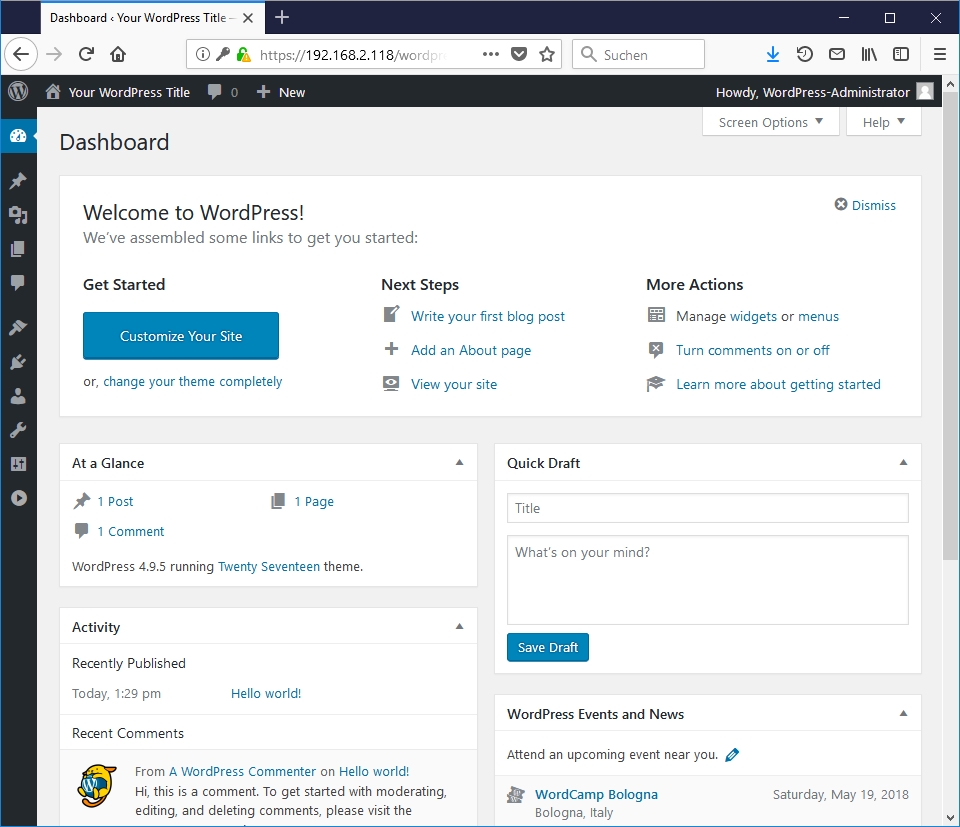Collapse the Activity panel

(x=459, y=626)
